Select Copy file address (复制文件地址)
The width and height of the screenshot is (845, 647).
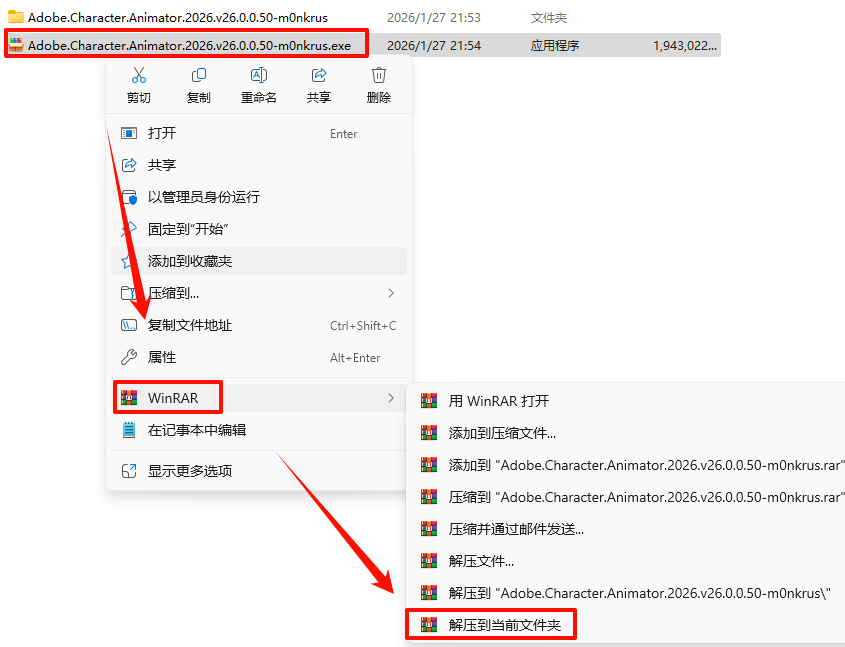[259, 325]
